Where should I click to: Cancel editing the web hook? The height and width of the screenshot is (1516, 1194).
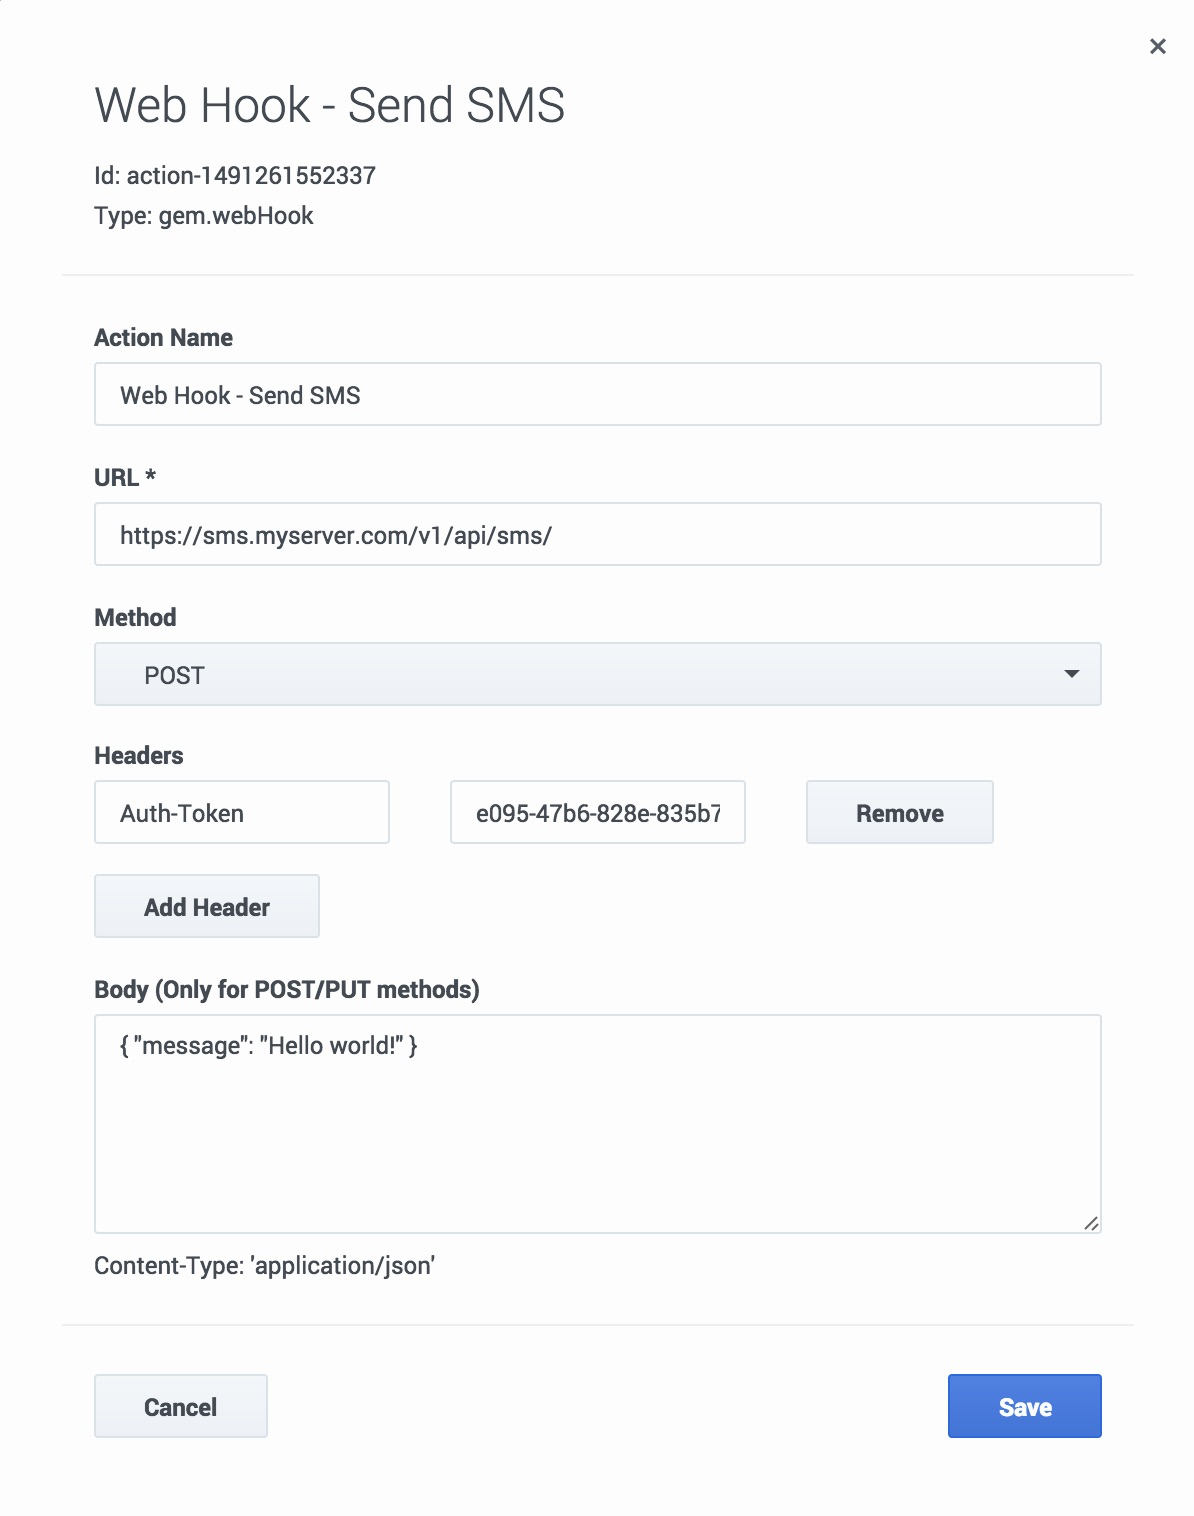click(x=180, y=1407)
